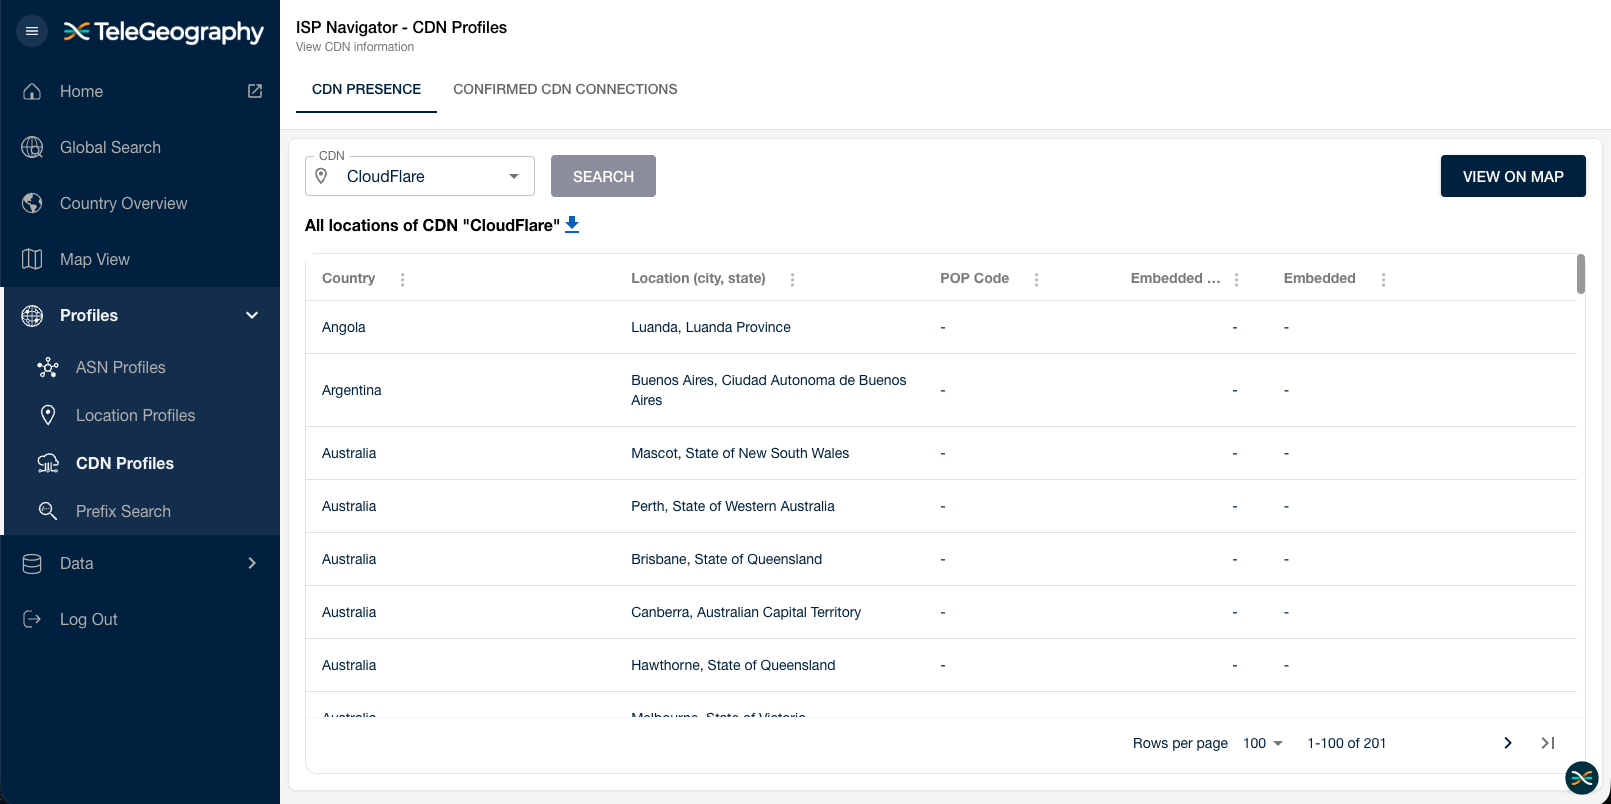The height and width of the screenshot is (804, 1611).
Task: Click the Global Search globe icon
Action: pyautogui.click(x=32, y=147)
